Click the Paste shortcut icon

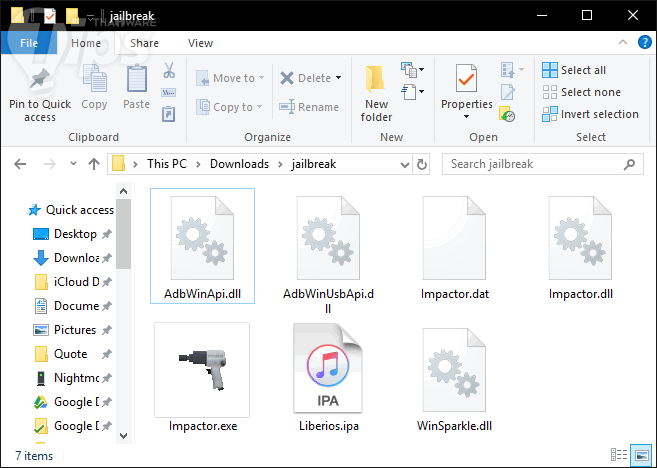pos(168,114)
